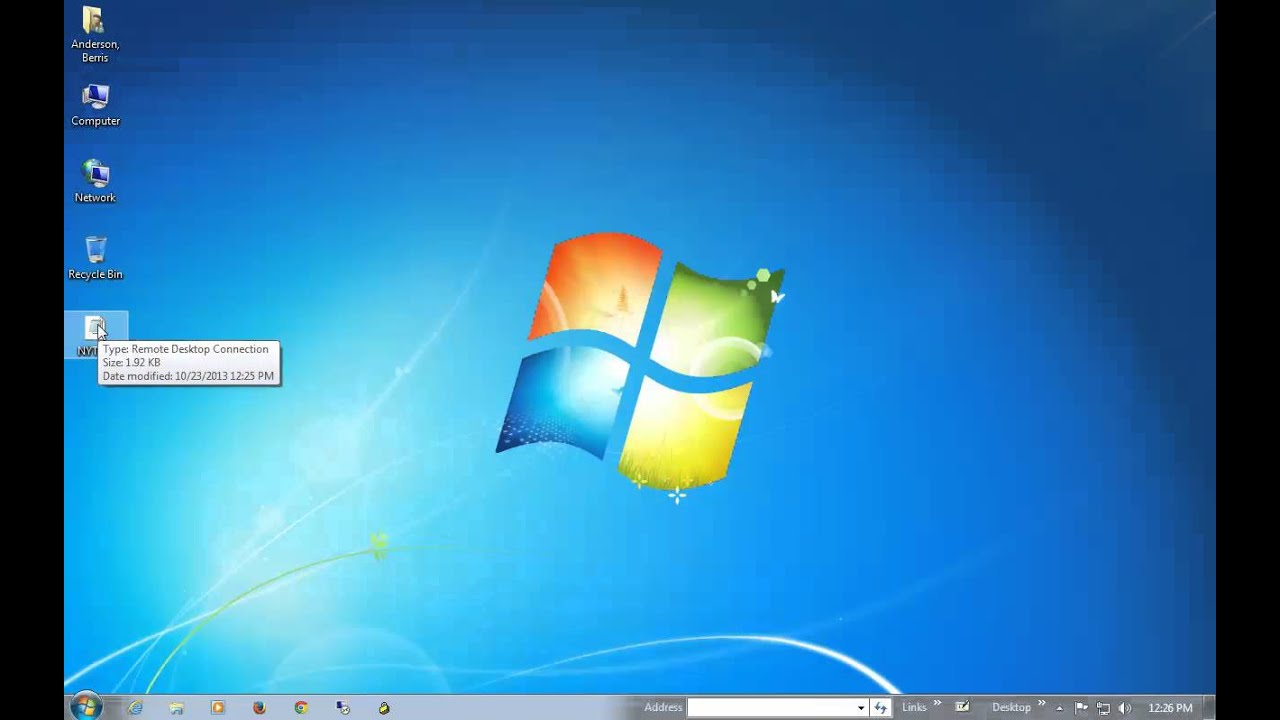Launch Firefox from taskbar
This screenshot has width=1280, height=720.
(259, 707)
